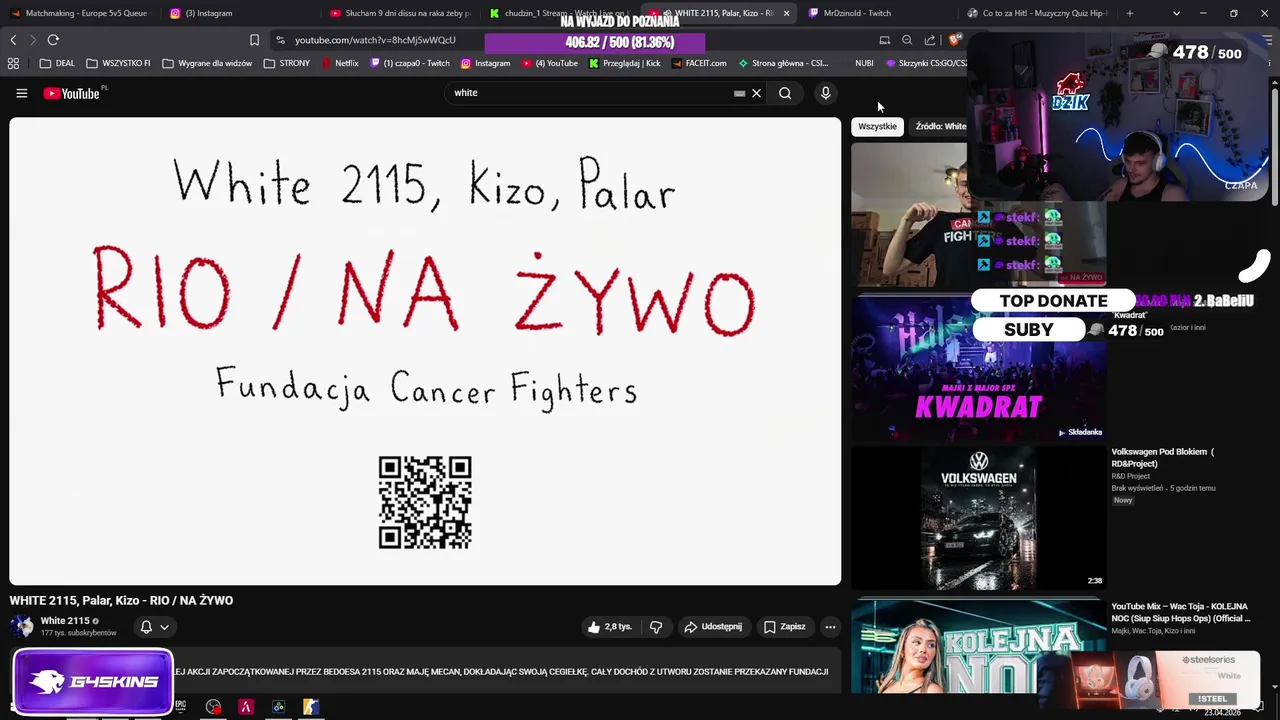Open the Wygrane dla widzów bookmarks folder
The image size is (1280, 720).
(x=207, y=63)
